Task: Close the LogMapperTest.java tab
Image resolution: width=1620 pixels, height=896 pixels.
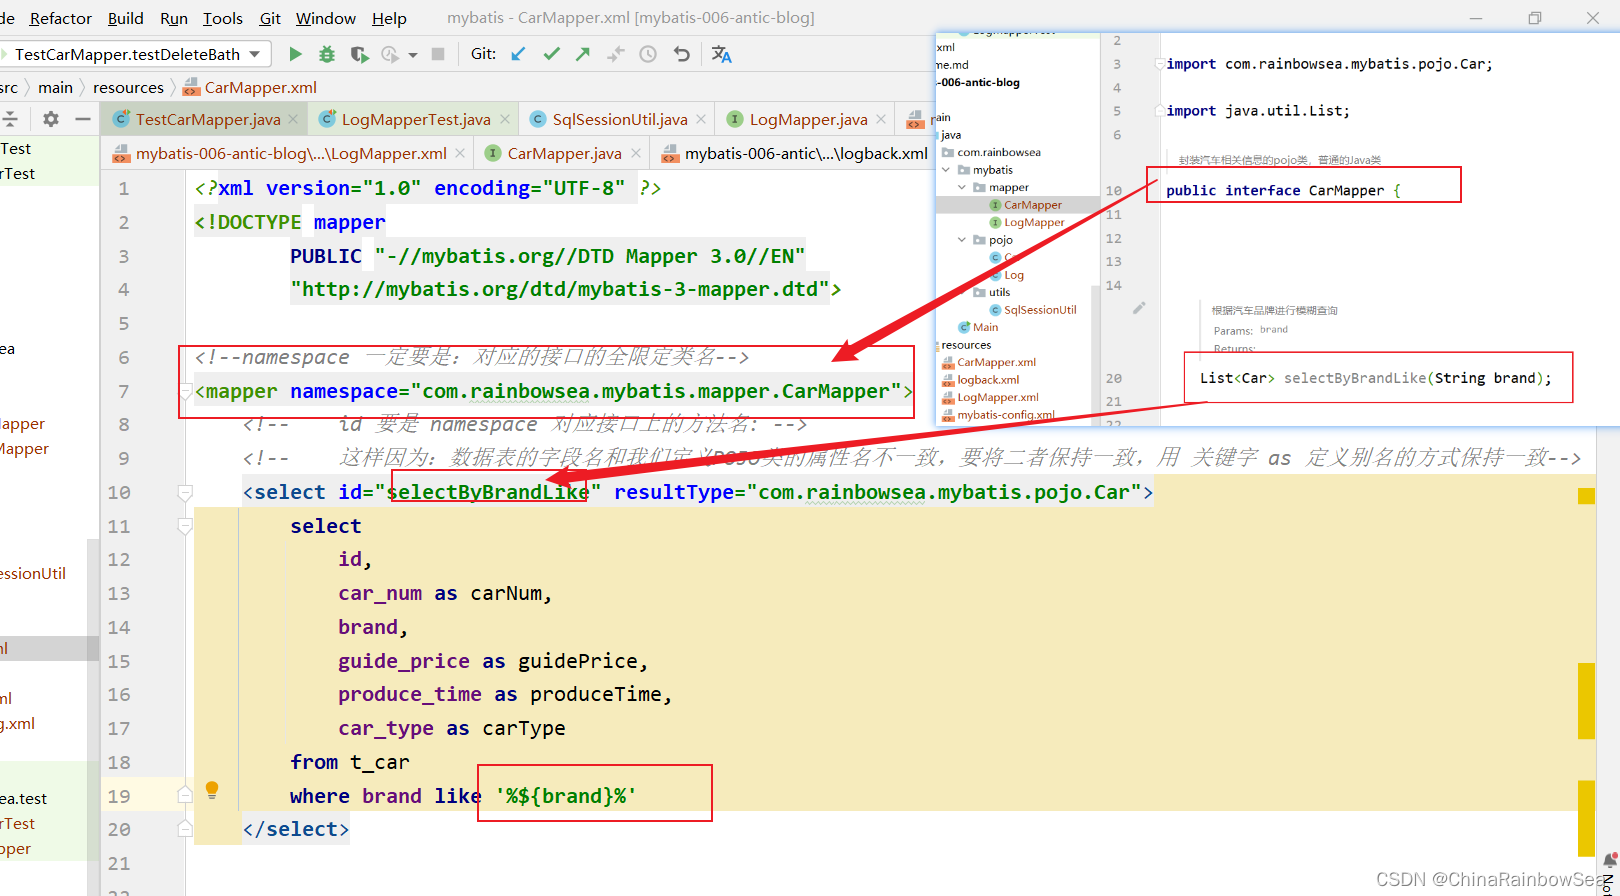Action: (x=505, y=119)
